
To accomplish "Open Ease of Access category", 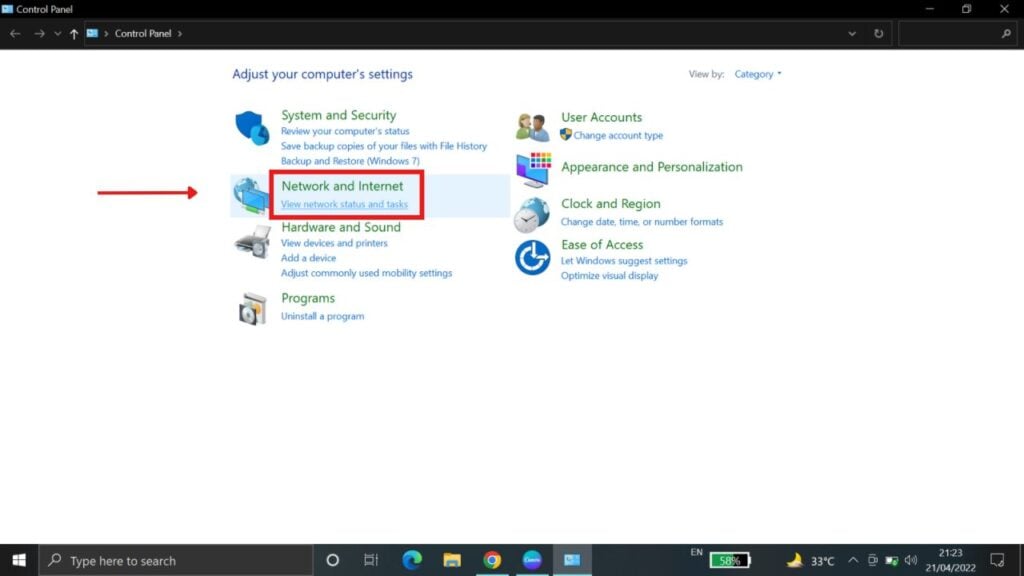I will click(602, 245).
